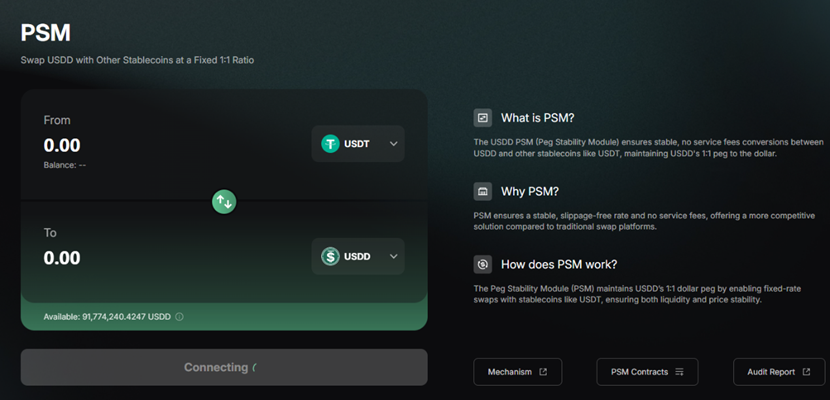Click the icon beside What is PSM?

tap(483, 118)
